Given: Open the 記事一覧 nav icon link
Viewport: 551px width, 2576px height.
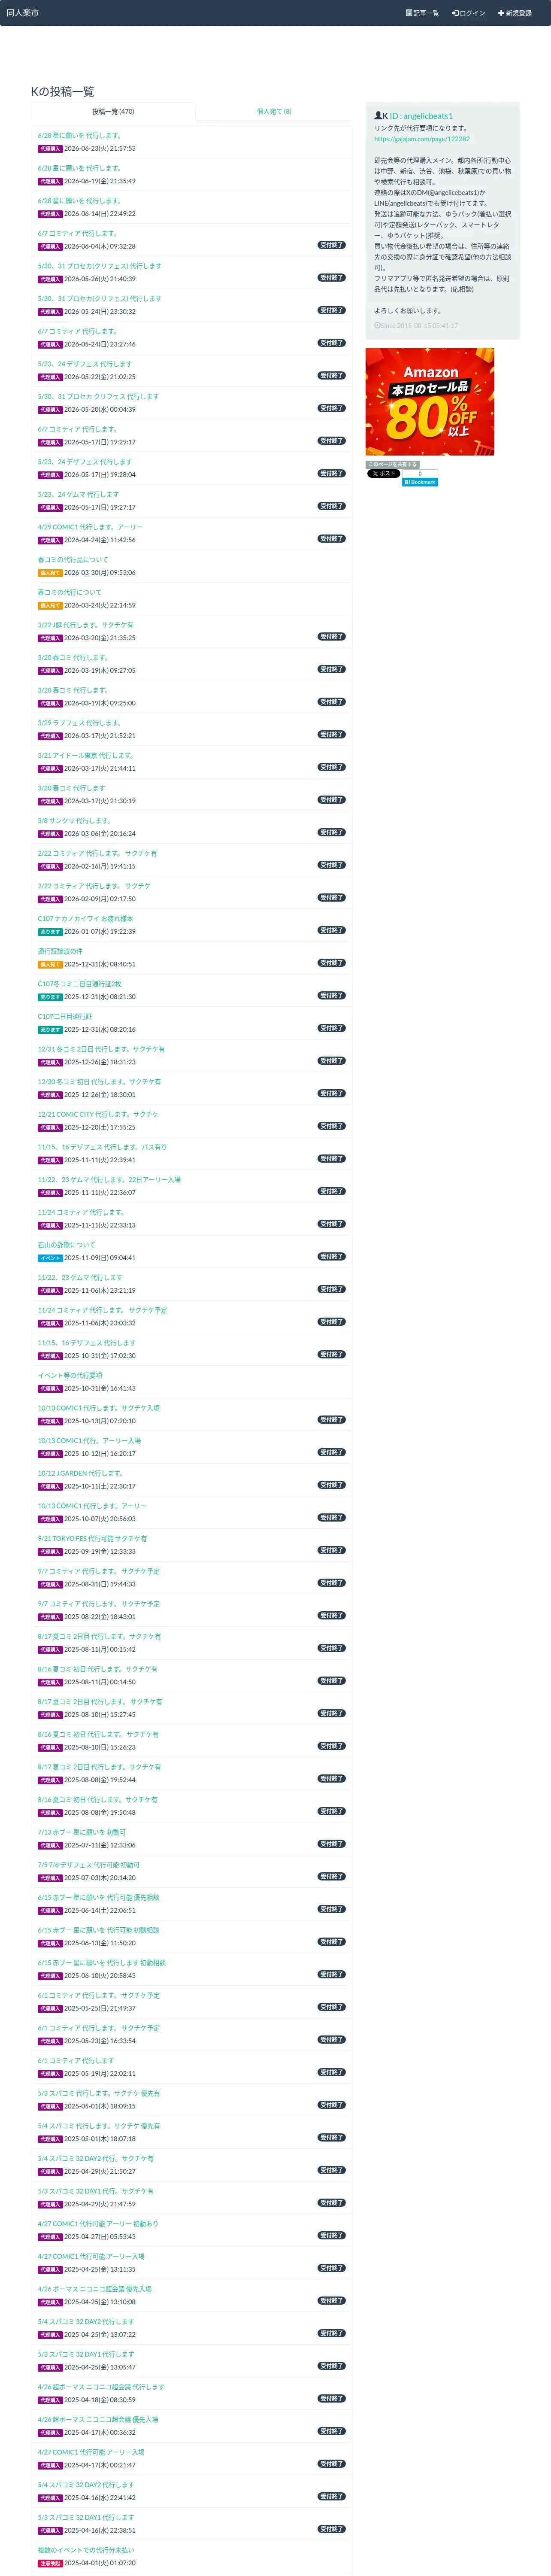Looking at the screenshot, I should click(422, 13).
